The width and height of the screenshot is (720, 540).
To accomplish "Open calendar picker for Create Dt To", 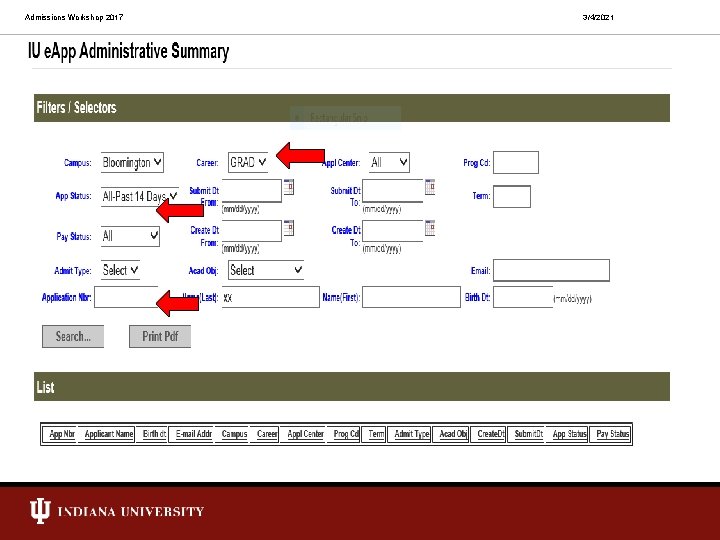I will pos(430,228).
